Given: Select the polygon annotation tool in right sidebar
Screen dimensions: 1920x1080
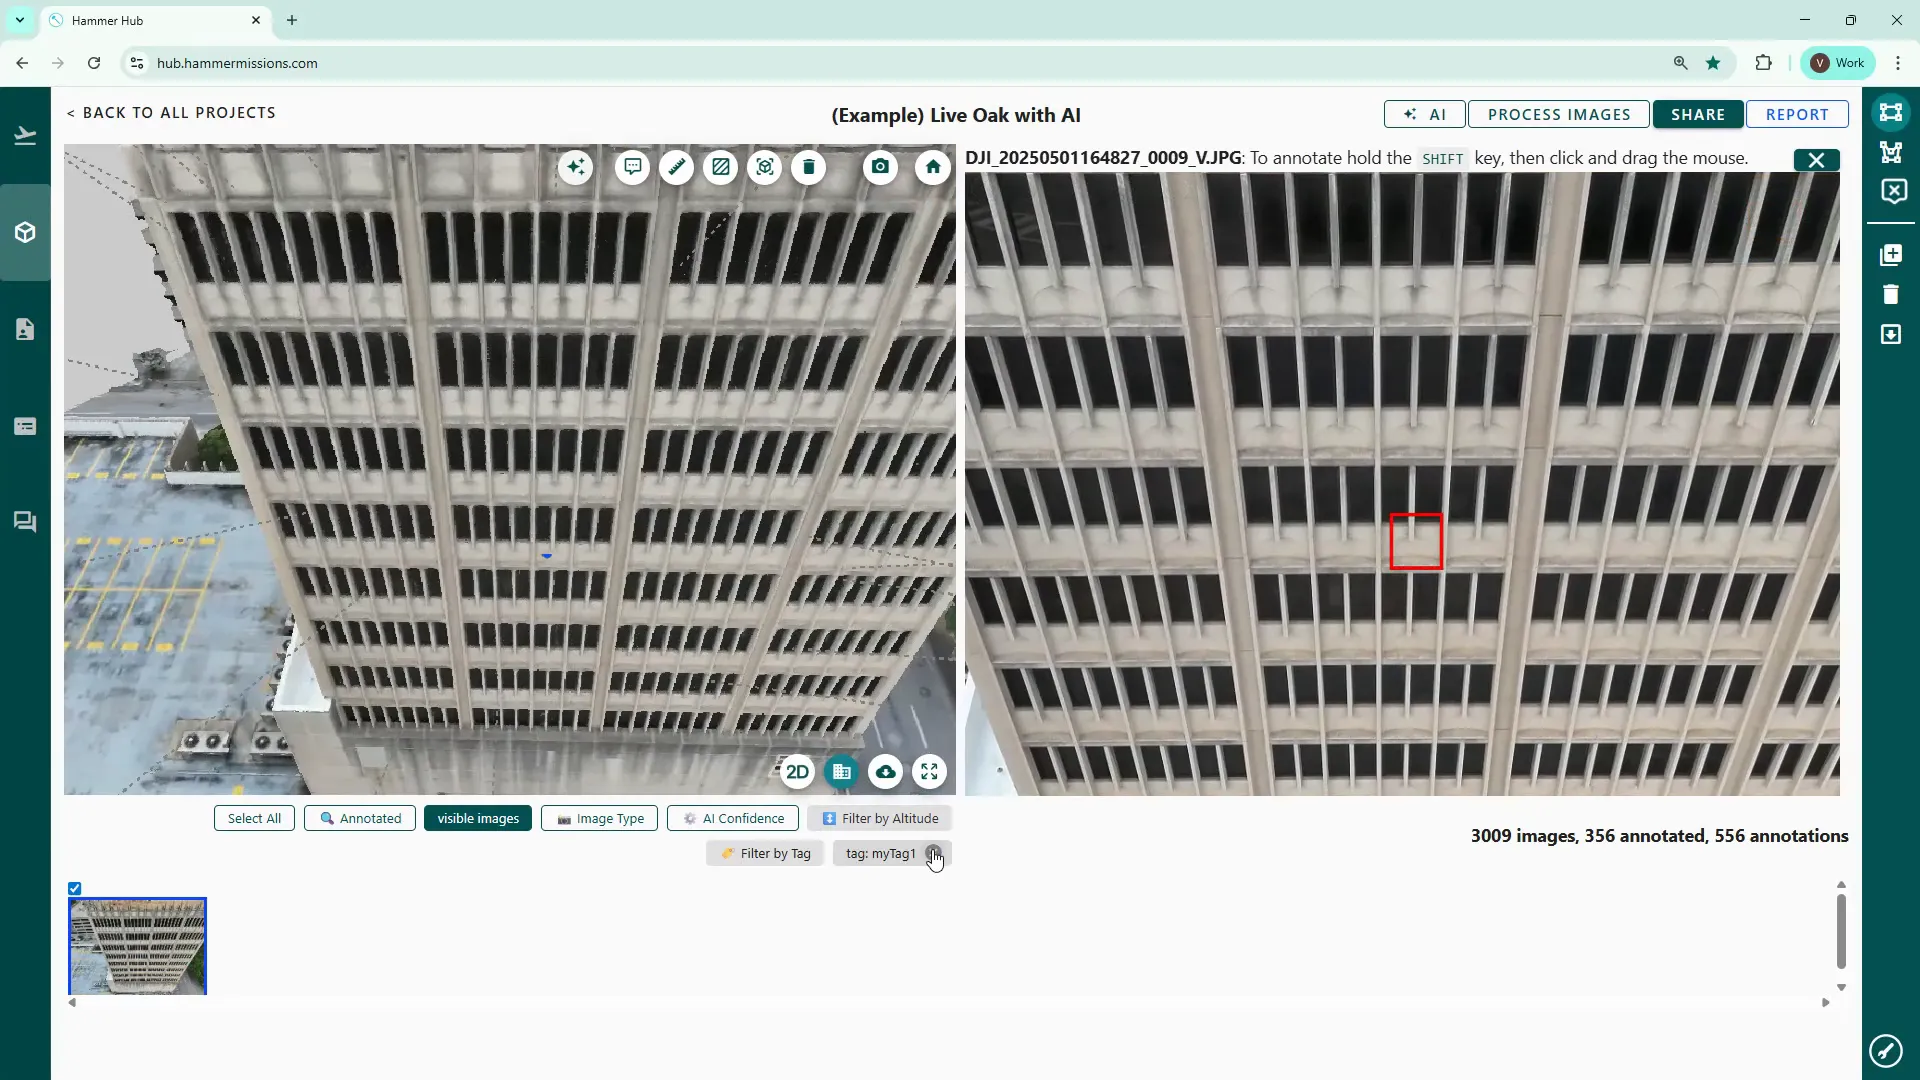Looking at the screenshot, I should point(1890,152).
